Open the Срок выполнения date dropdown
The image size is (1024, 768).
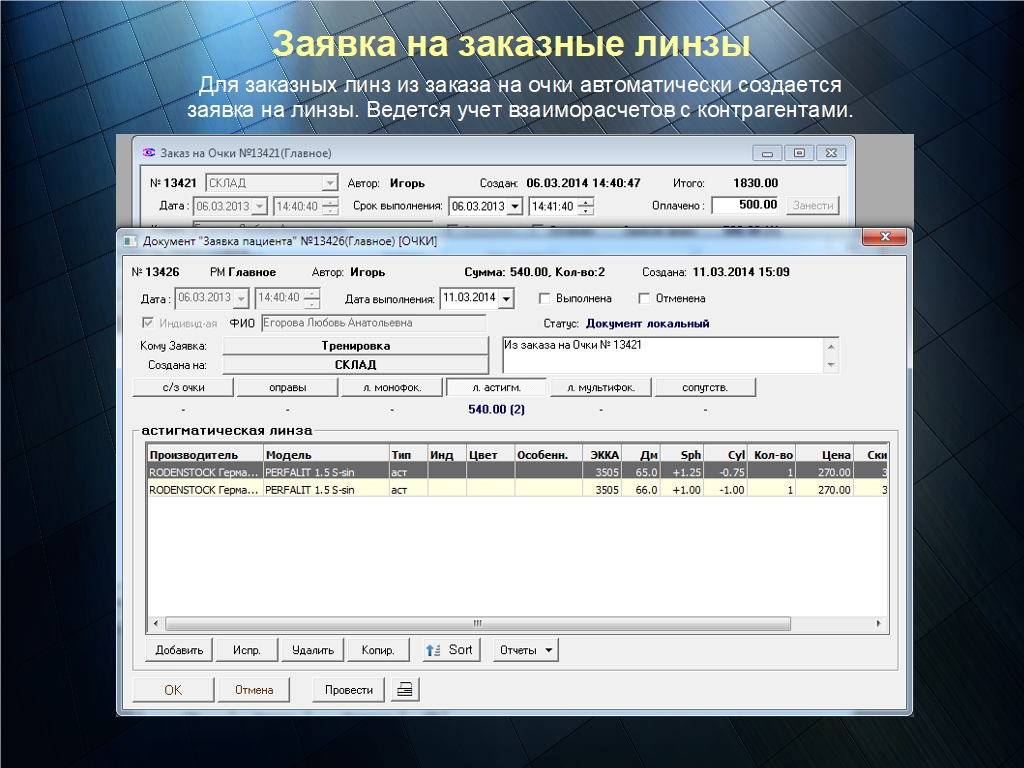[515, 206]
